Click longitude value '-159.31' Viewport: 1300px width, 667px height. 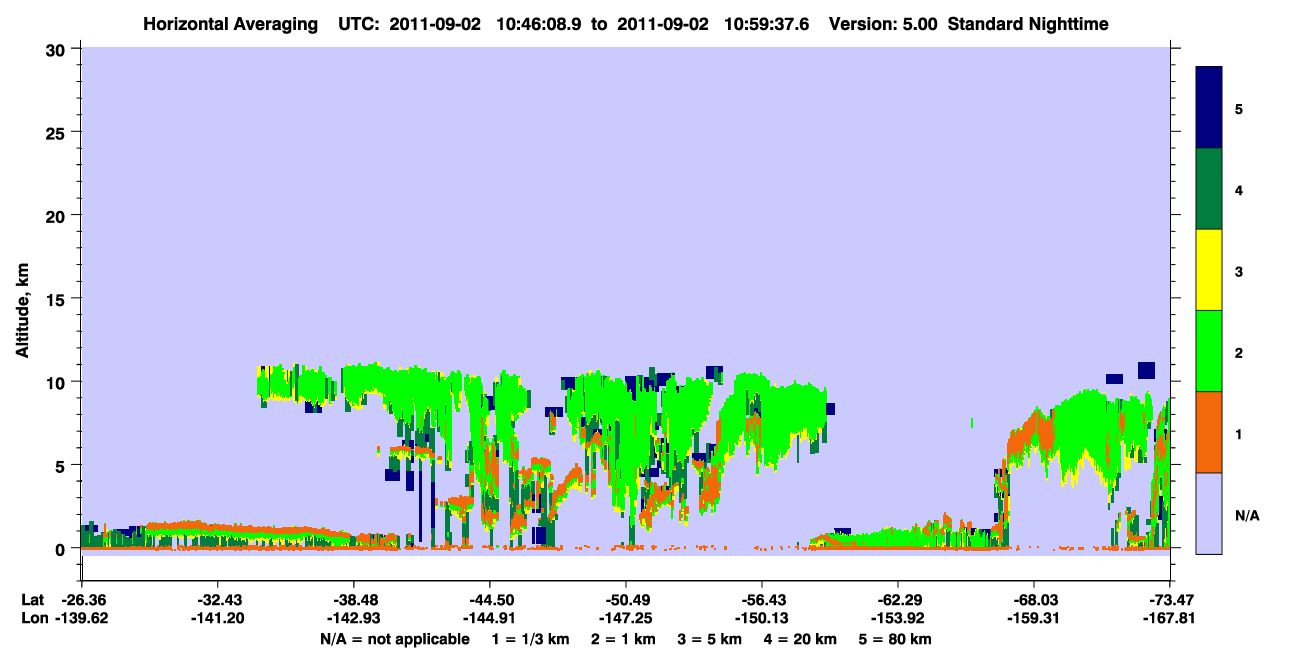point(1033,618)
